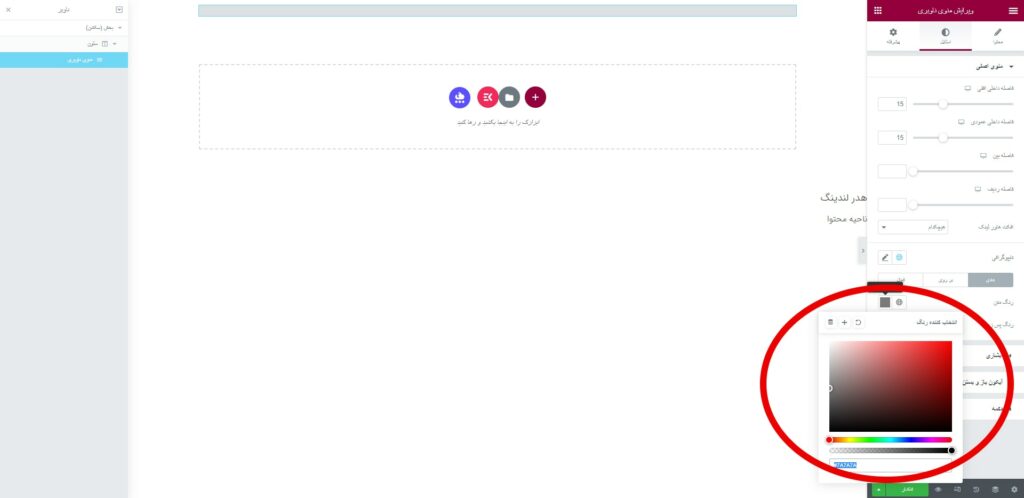Viewport: 1024px width, 498px height.
Task: Clear color with the trash icon
Action: click(x=831, y=322)
